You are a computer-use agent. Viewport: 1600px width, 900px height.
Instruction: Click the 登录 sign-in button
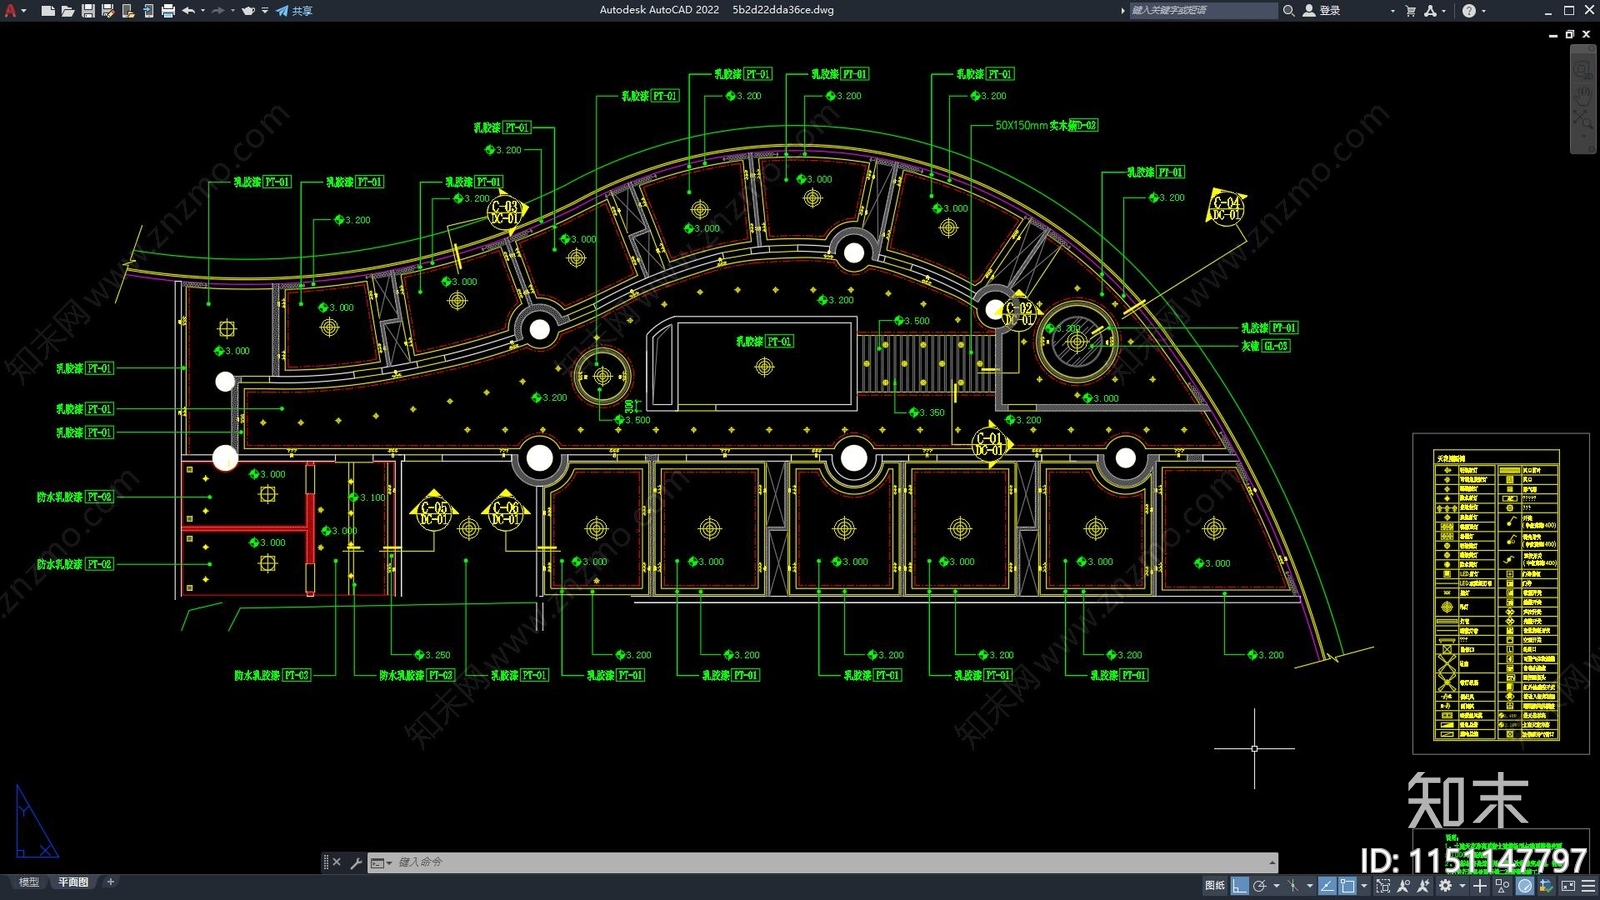coord(1322,11)
